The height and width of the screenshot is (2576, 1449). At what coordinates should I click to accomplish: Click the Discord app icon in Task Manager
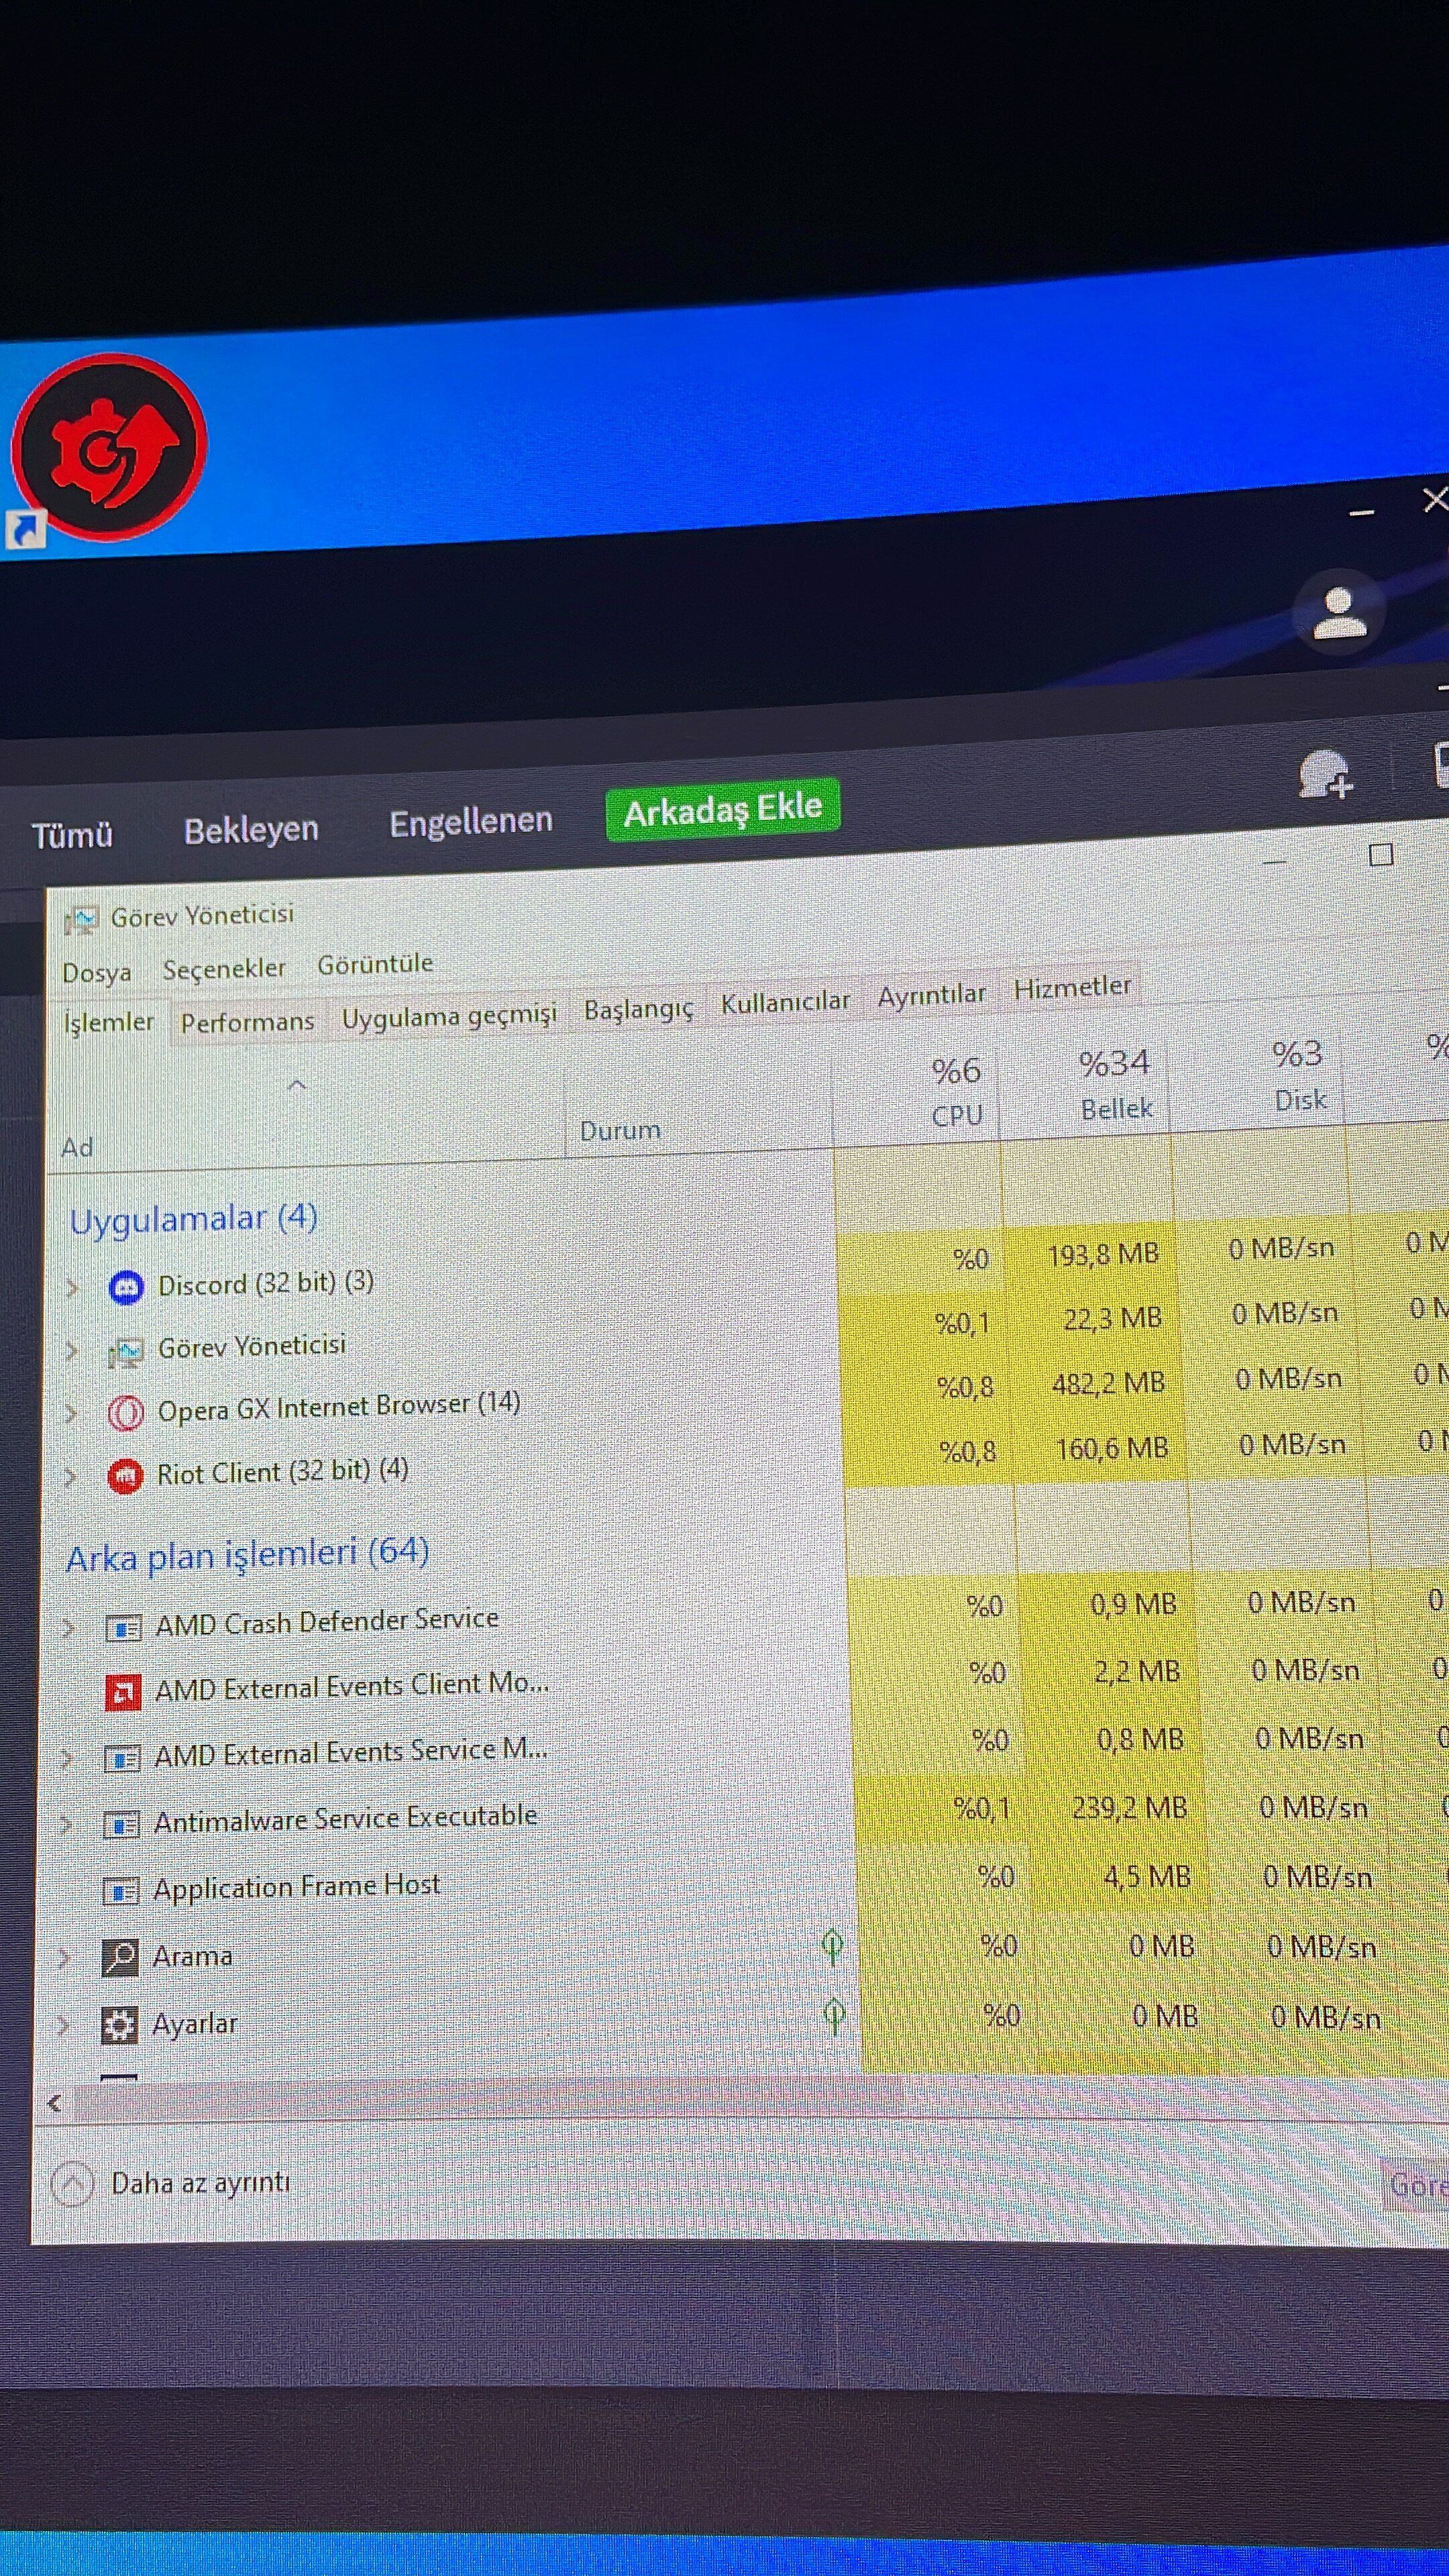126,1287
